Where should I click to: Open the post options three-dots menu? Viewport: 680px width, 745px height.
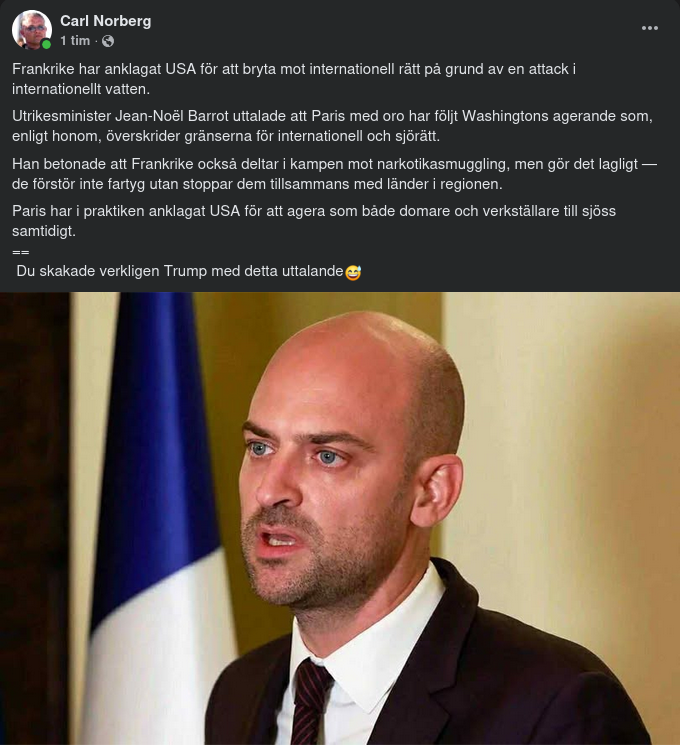650,28
